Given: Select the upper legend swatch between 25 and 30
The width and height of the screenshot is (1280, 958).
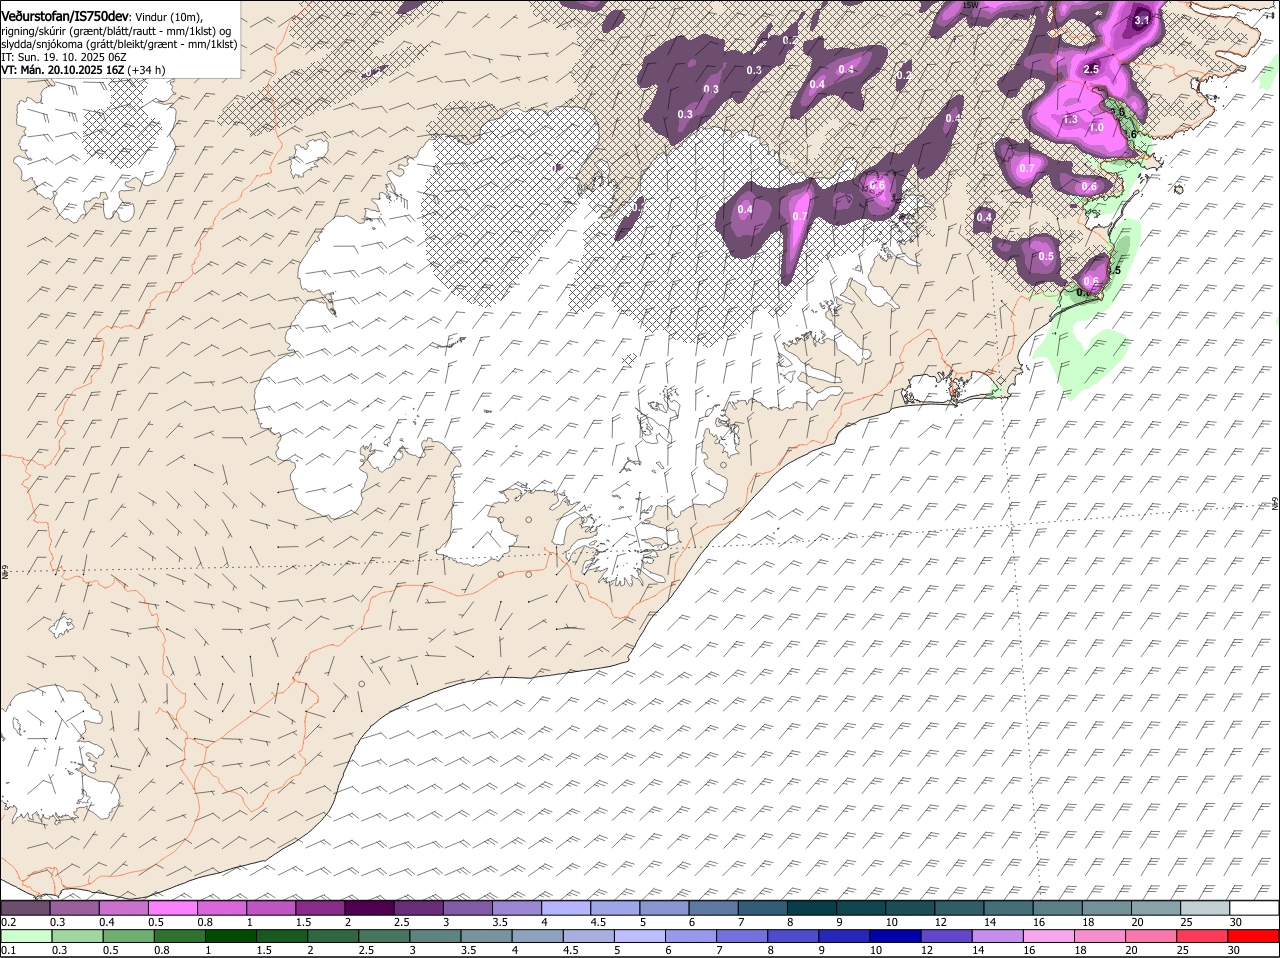Looking at the screenshot, I should [1206, 908].
